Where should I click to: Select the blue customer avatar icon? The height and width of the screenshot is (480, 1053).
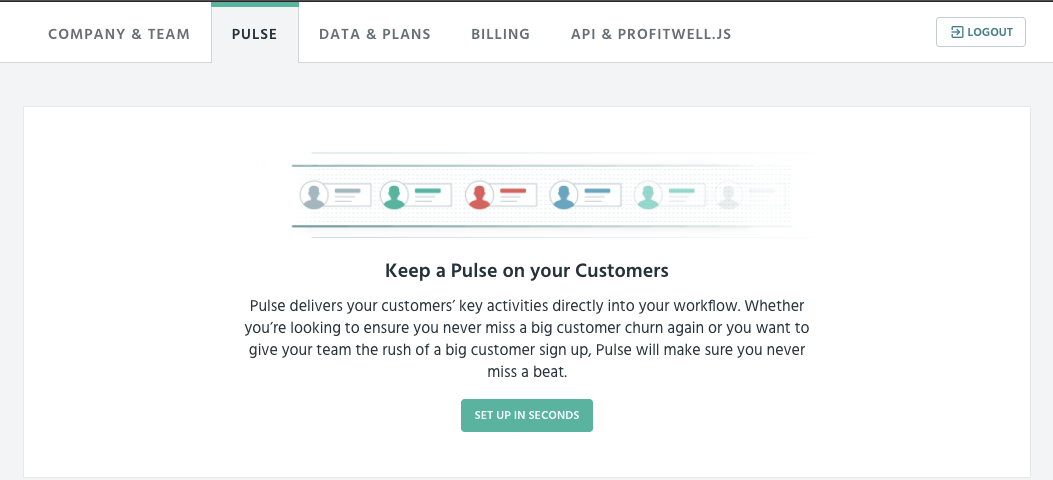563,195
